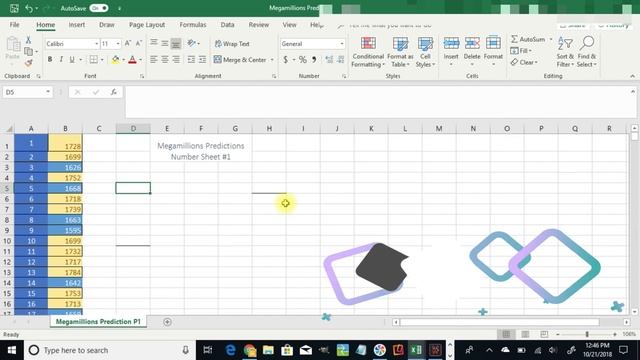Click the zoom slider in status bar

(587, 334)
